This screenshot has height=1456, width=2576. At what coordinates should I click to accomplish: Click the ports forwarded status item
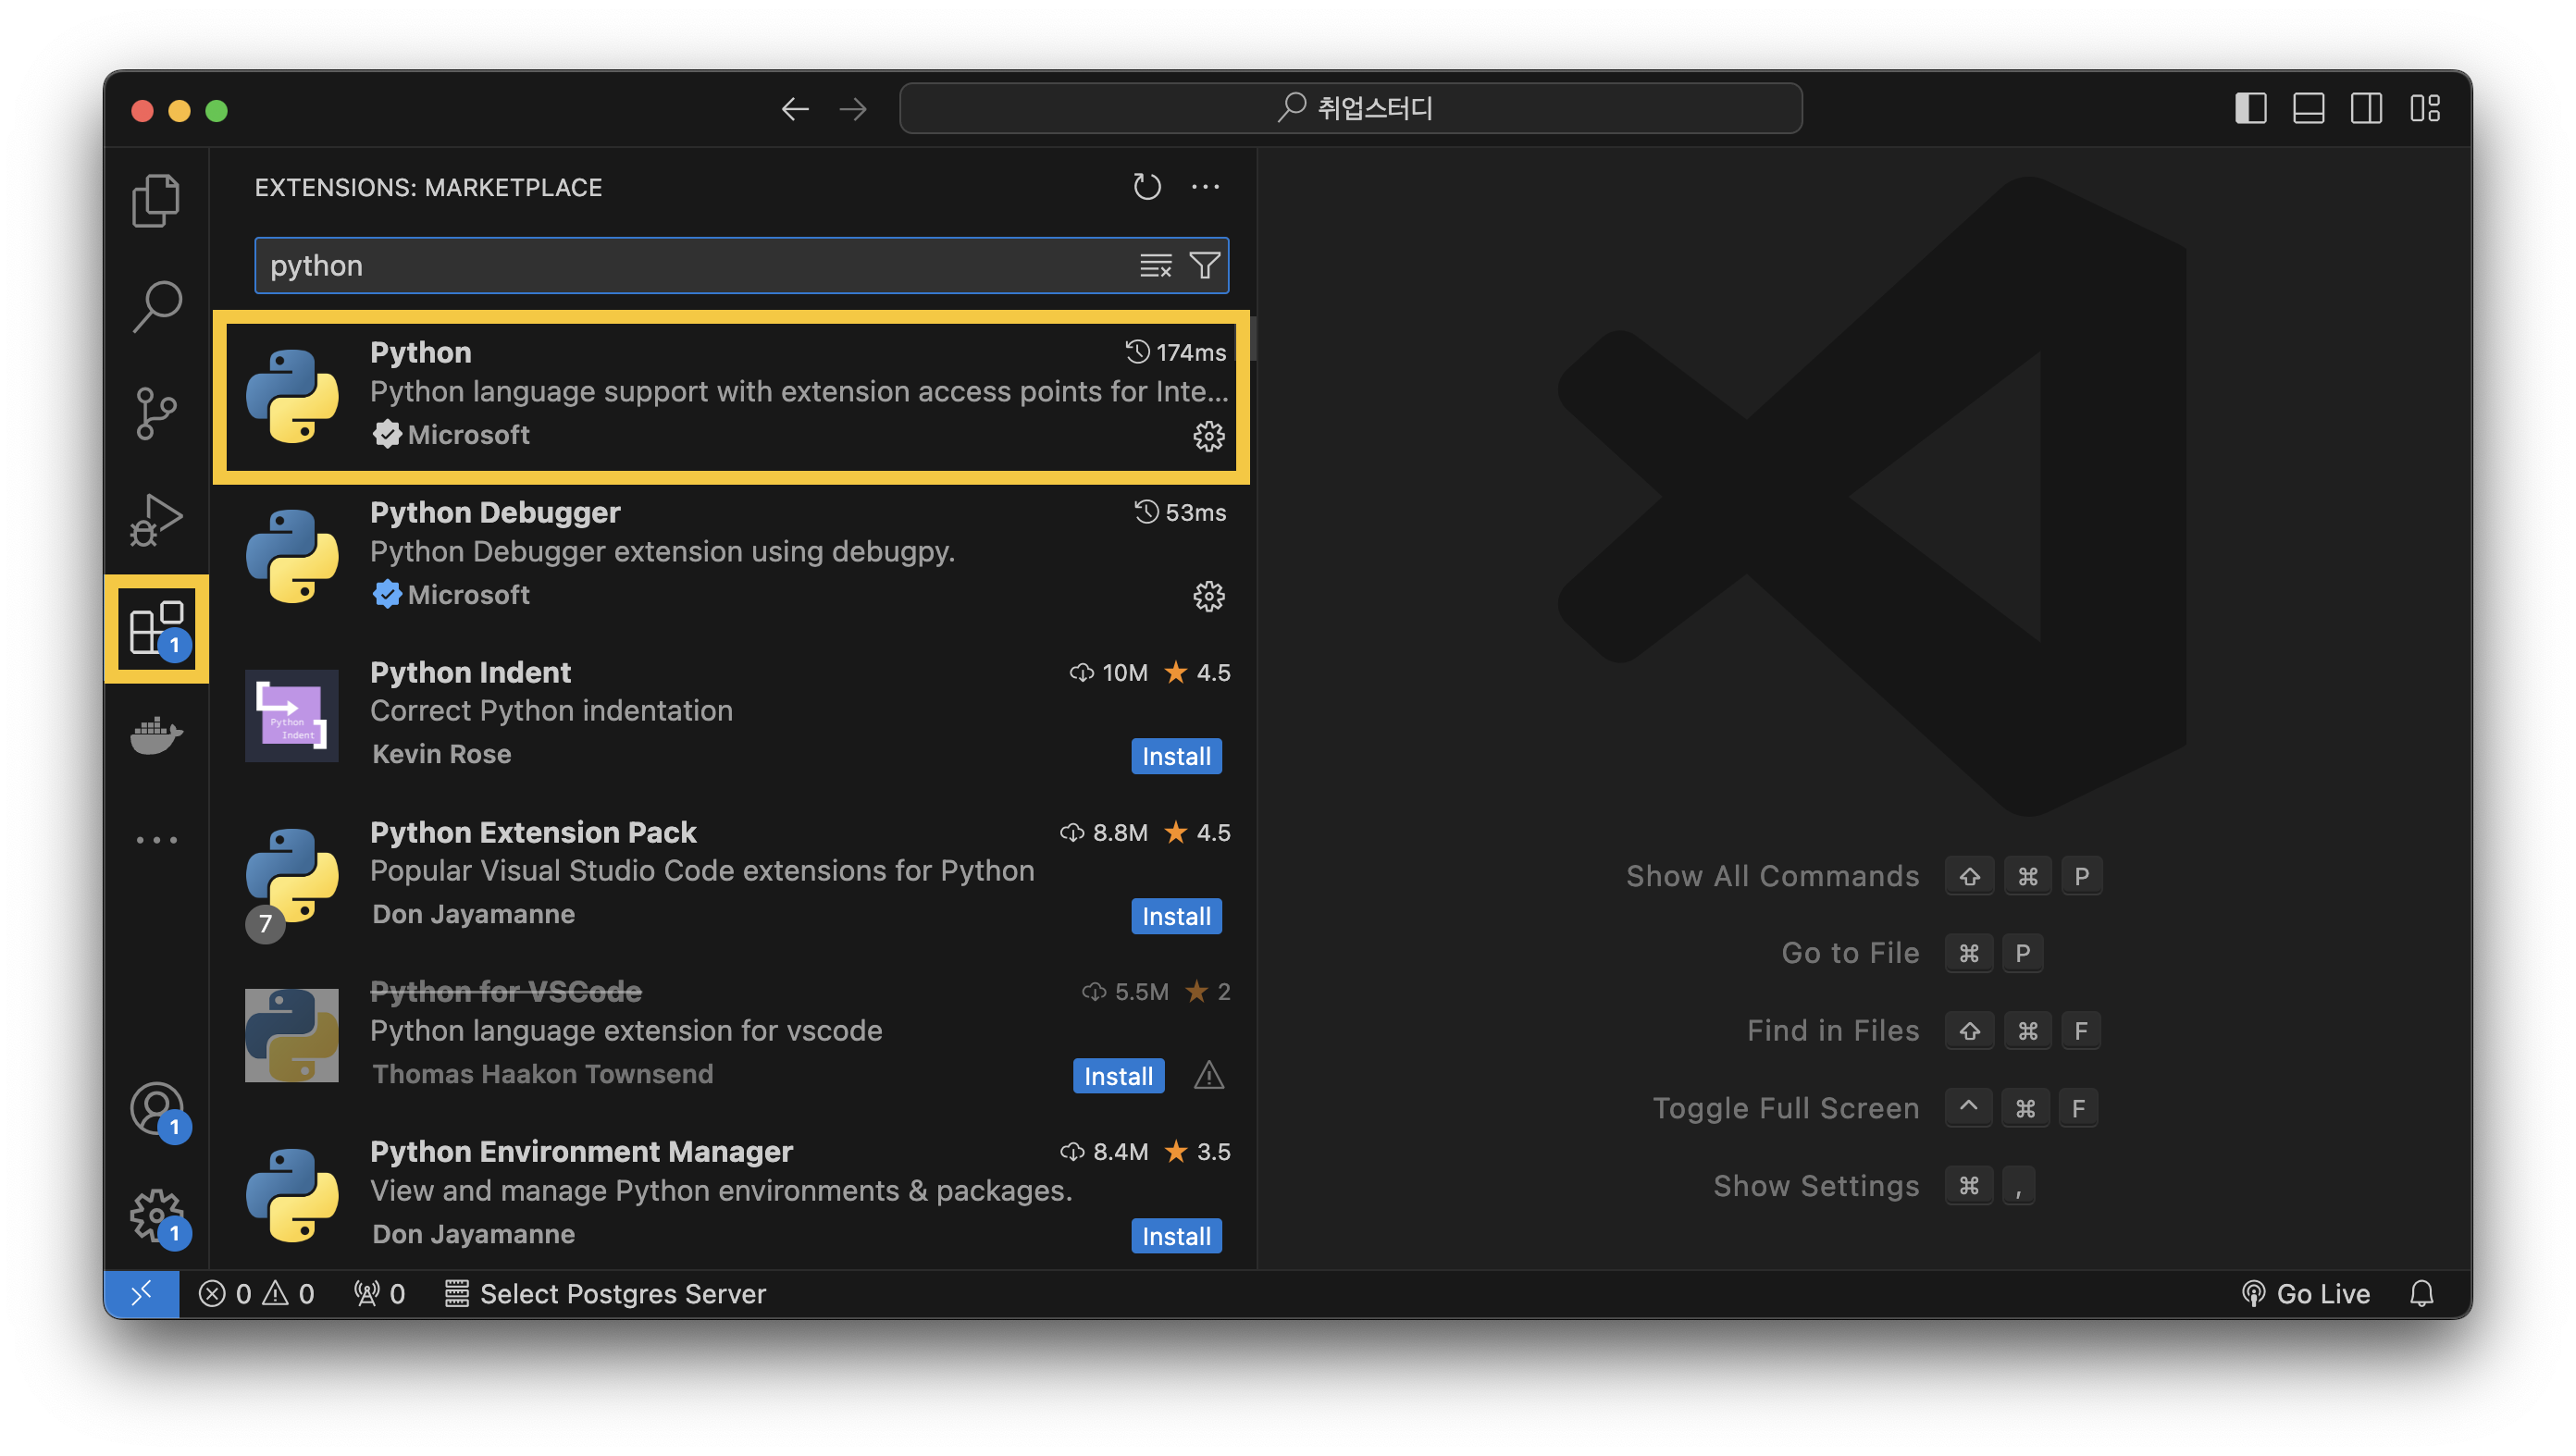tap(379, 1293)
